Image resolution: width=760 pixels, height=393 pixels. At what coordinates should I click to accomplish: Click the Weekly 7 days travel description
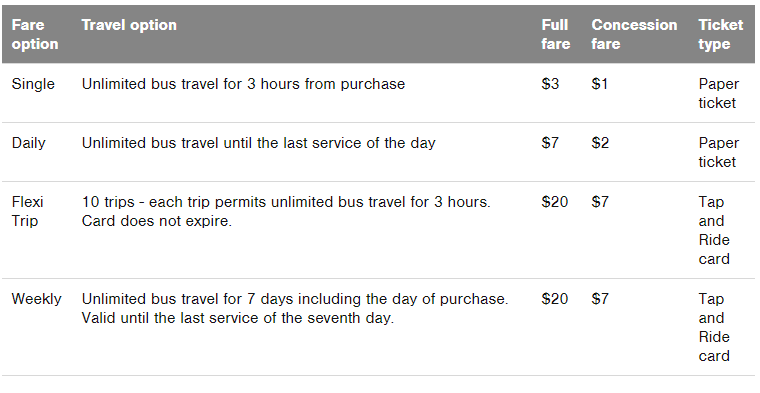coord(295,308)
